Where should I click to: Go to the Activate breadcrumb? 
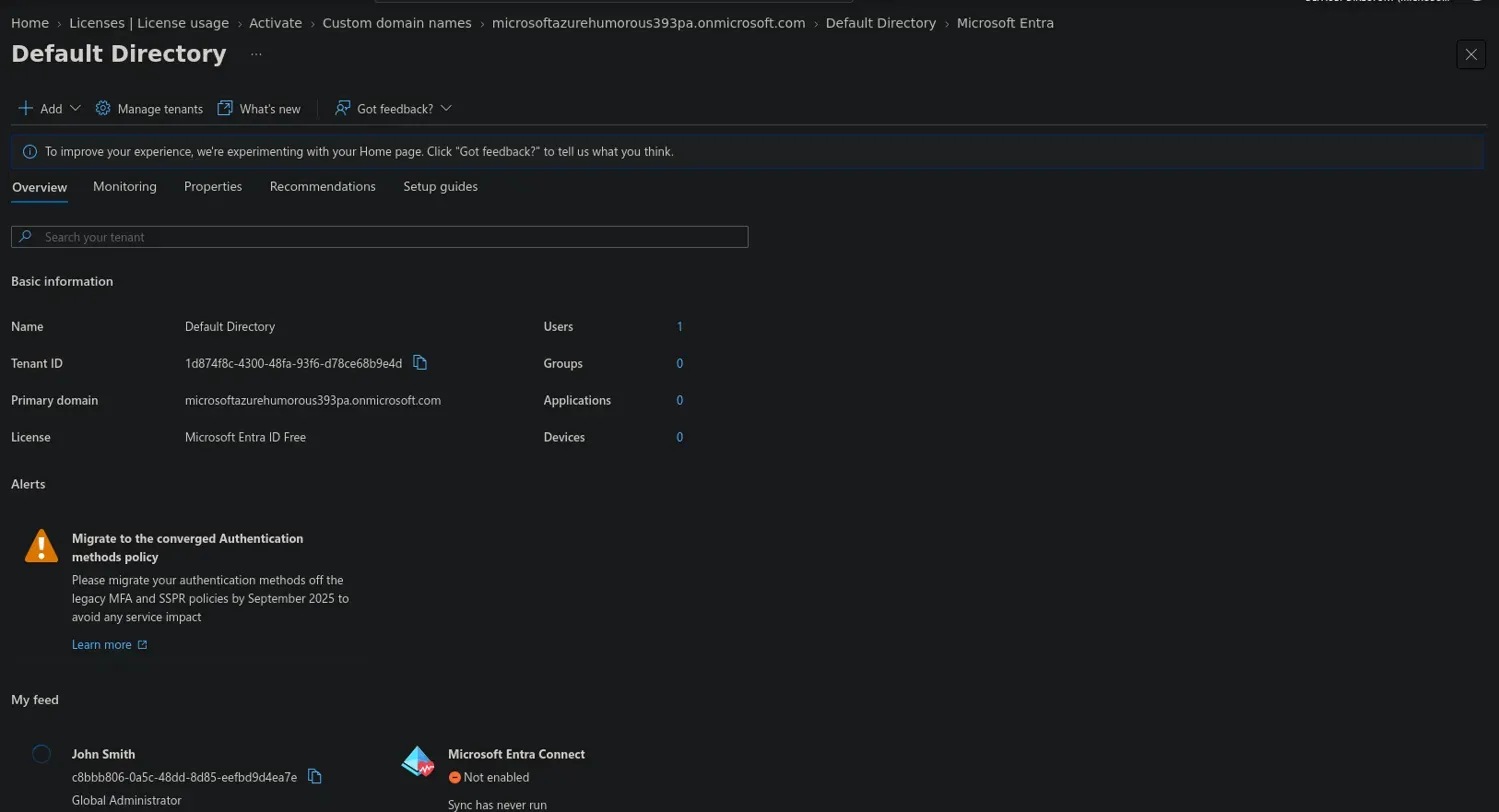click(x=275, y=23)
